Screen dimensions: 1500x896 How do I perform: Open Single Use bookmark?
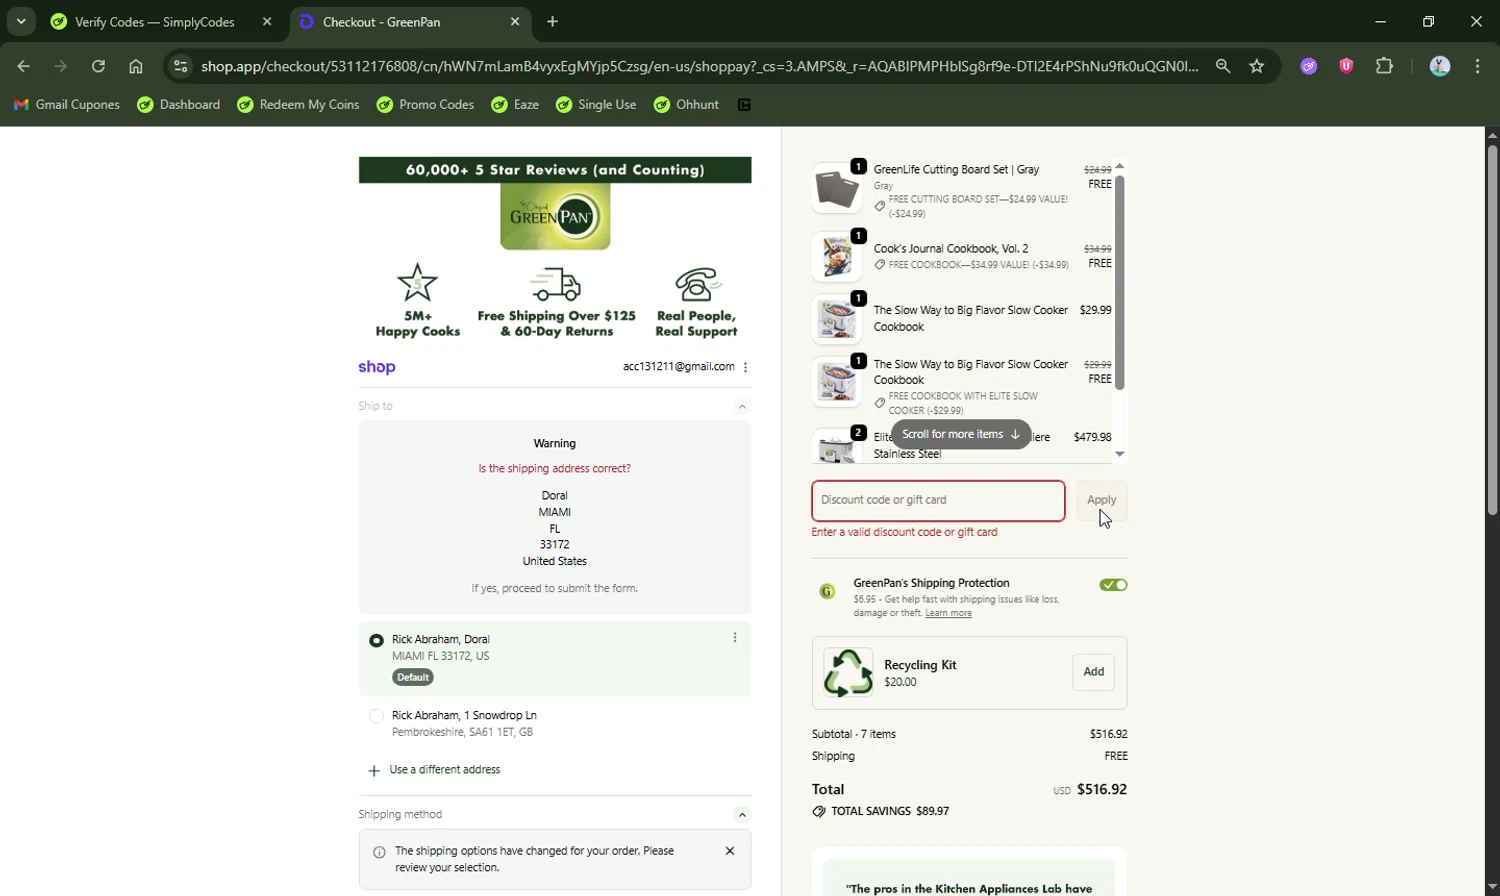coord(596,104)
